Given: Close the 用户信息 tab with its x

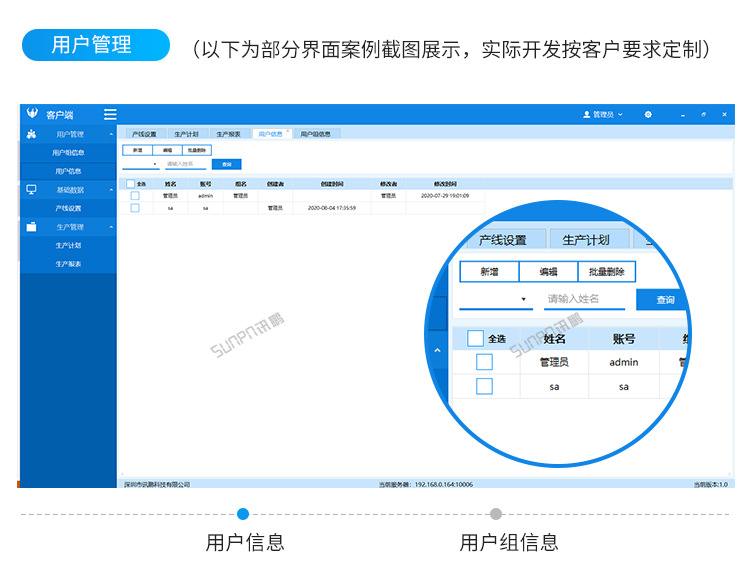Looking at the screenshot, I should [288, 131].
